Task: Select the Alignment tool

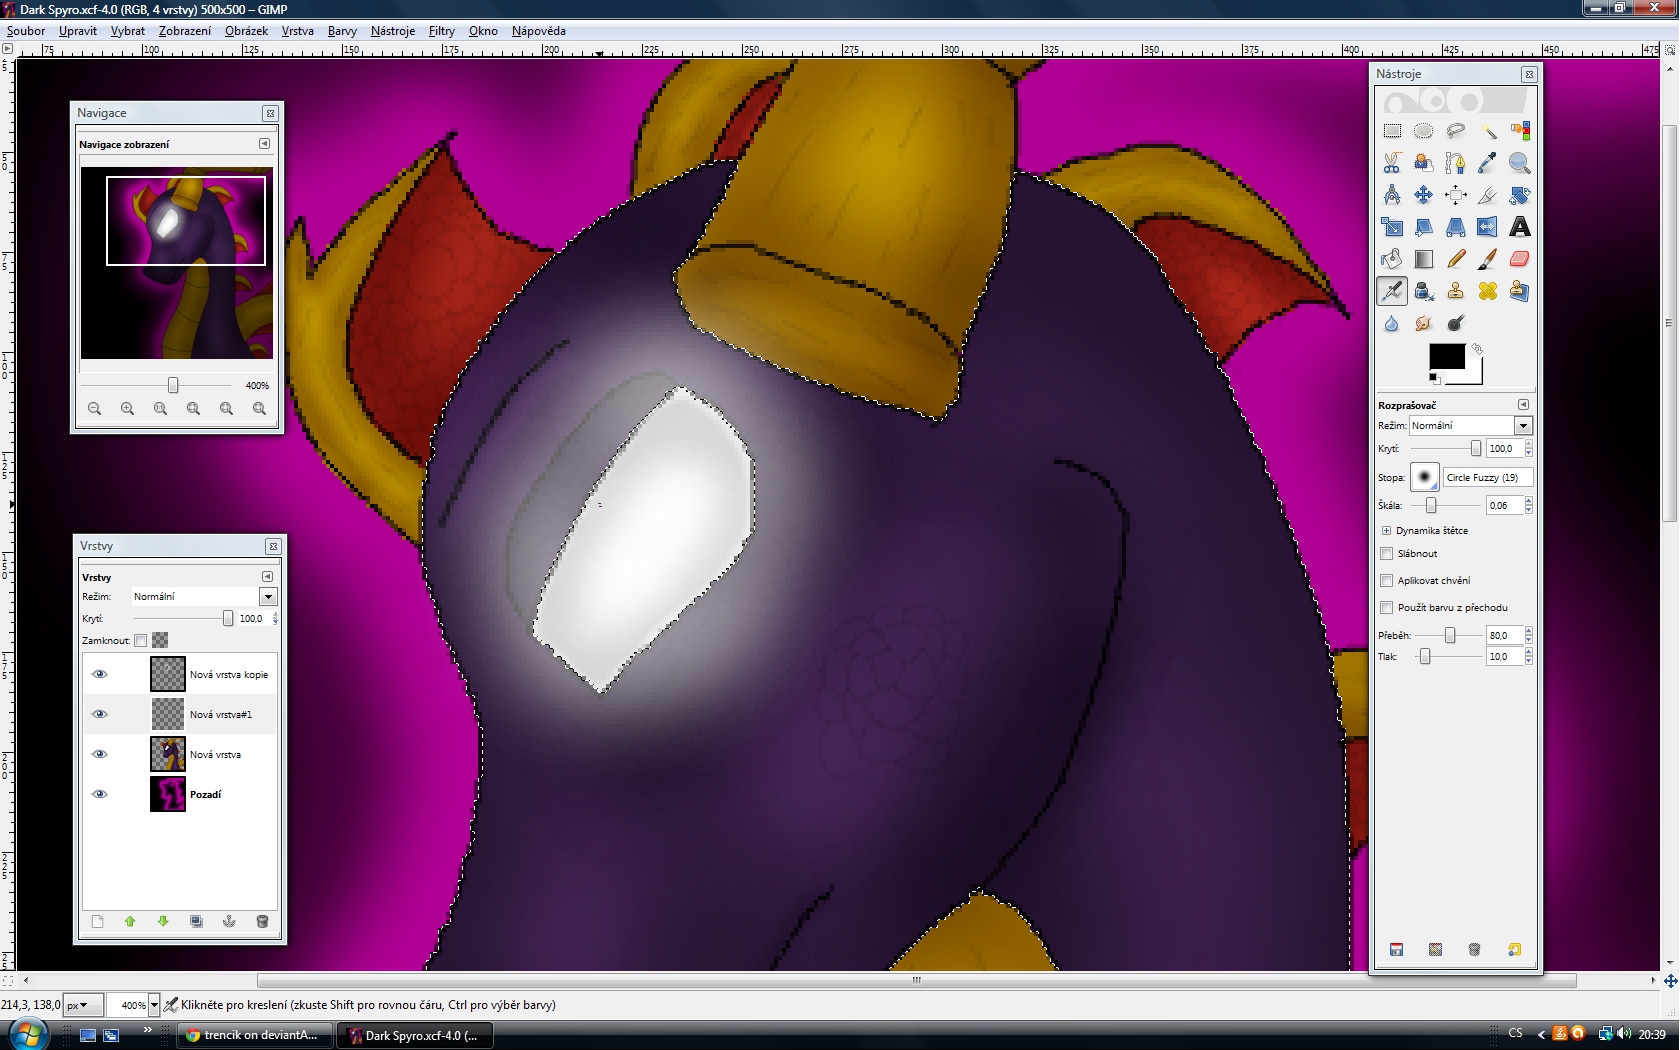Action: click(x=1456, y=195)
